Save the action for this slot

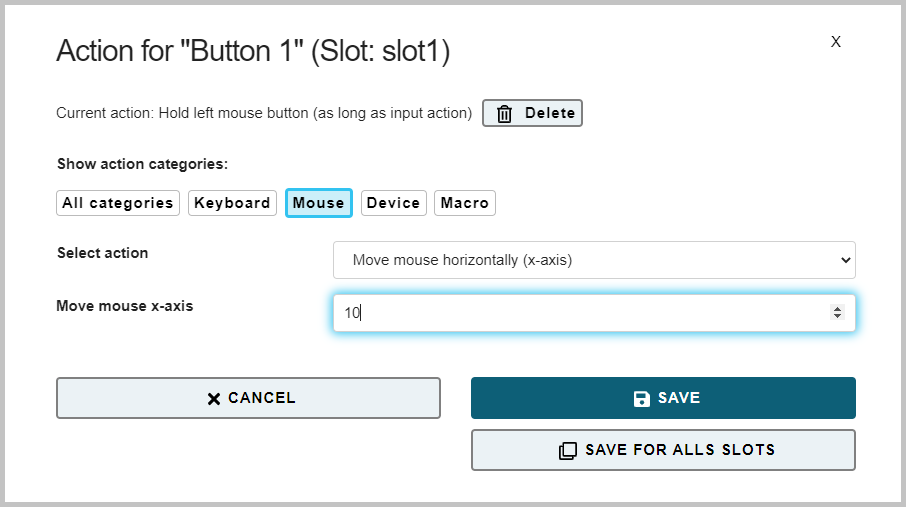click(x=663, y=398)
